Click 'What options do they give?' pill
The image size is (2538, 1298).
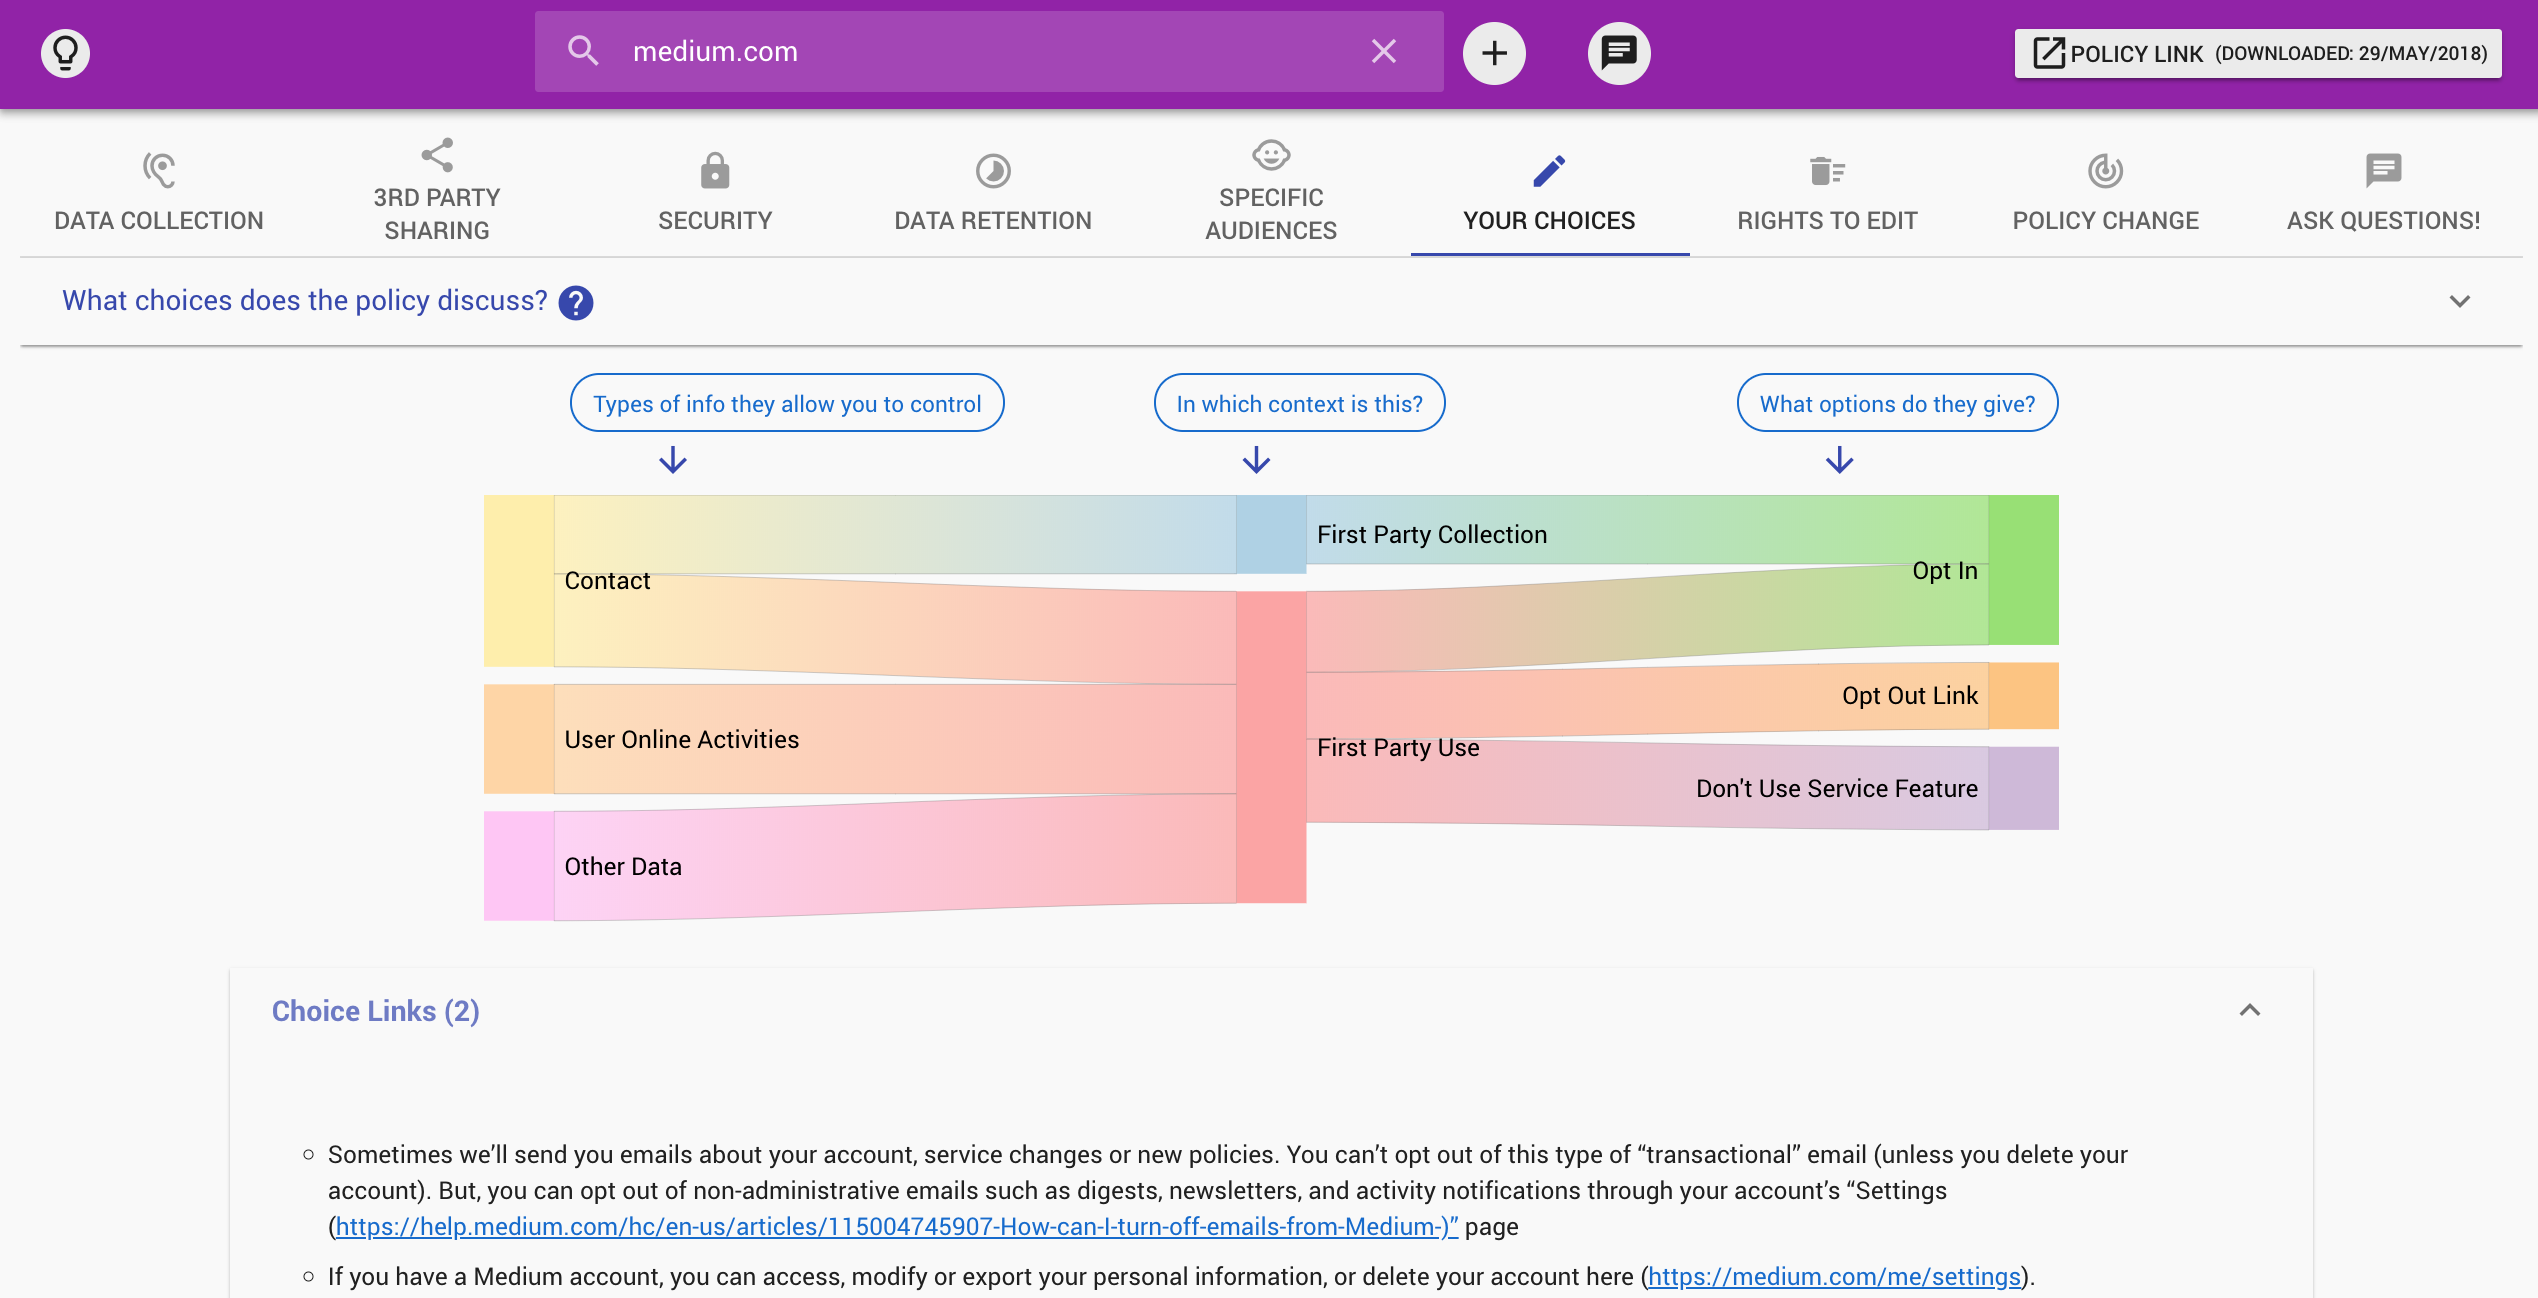(1897, 404)
